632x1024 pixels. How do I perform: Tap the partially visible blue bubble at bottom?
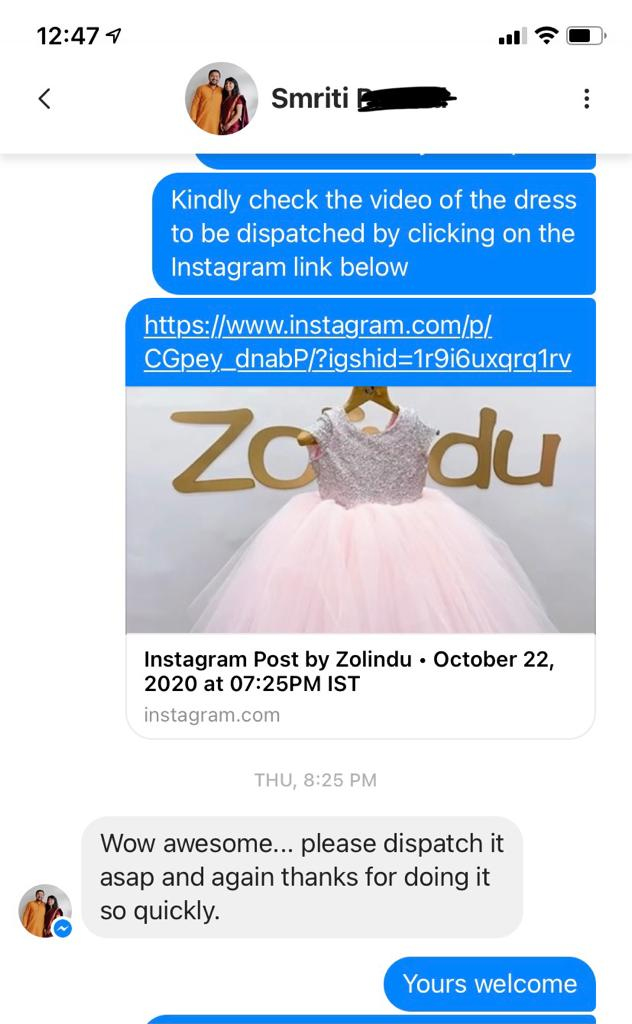coord(370,1019)
